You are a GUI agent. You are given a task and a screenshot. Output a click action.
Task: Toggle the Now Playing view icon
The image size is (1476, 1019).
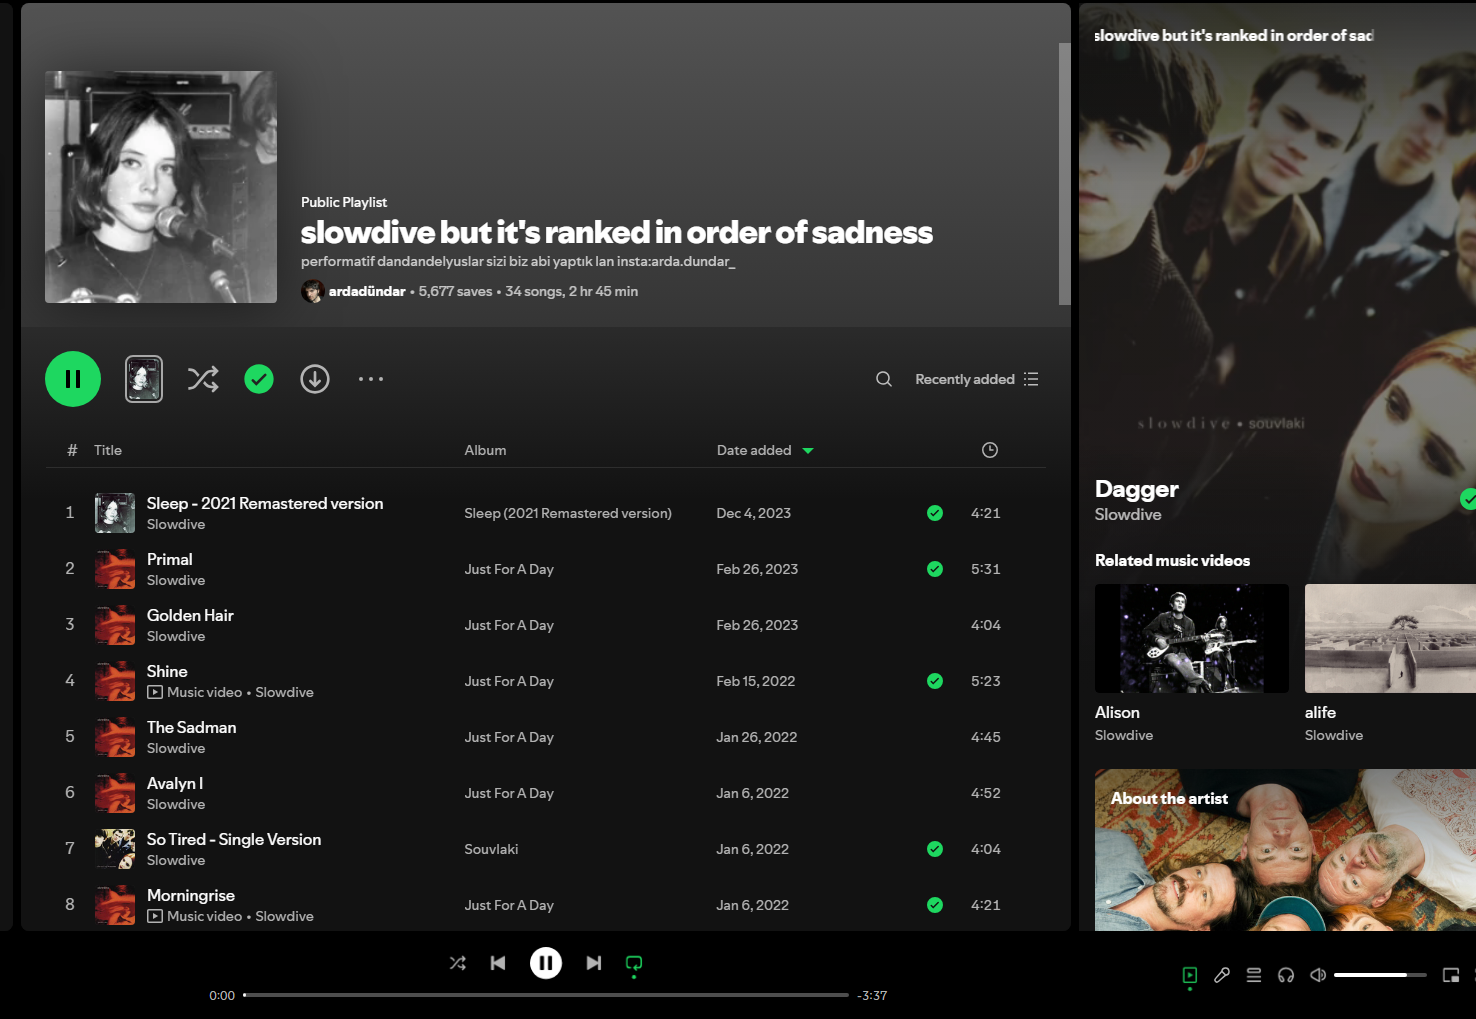(x=1190, y=975)
